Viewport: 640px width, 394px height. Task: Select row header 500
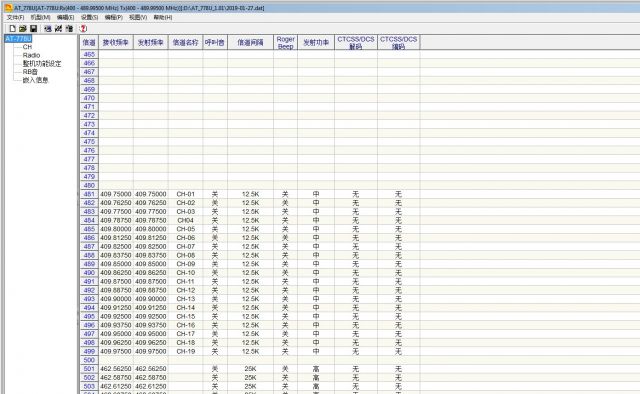(x=89, y=360)
